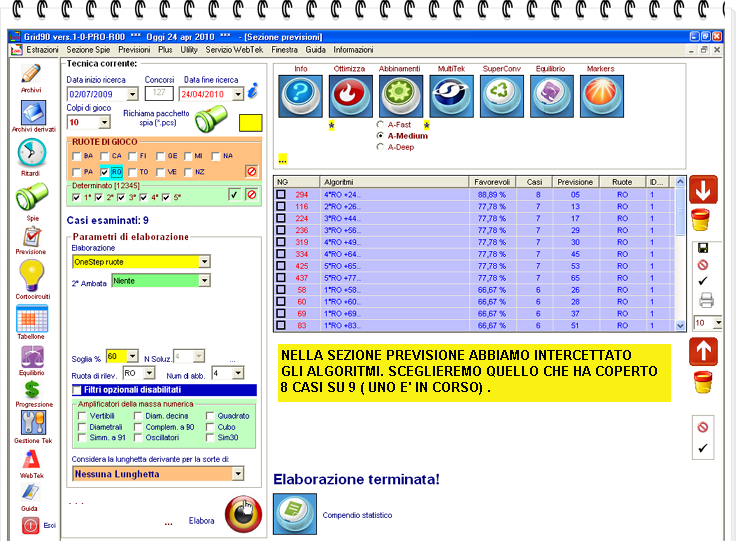Screen dimensions: 736x541
Task: Open the Ritardi clock icon
Action: click(31, 153)
